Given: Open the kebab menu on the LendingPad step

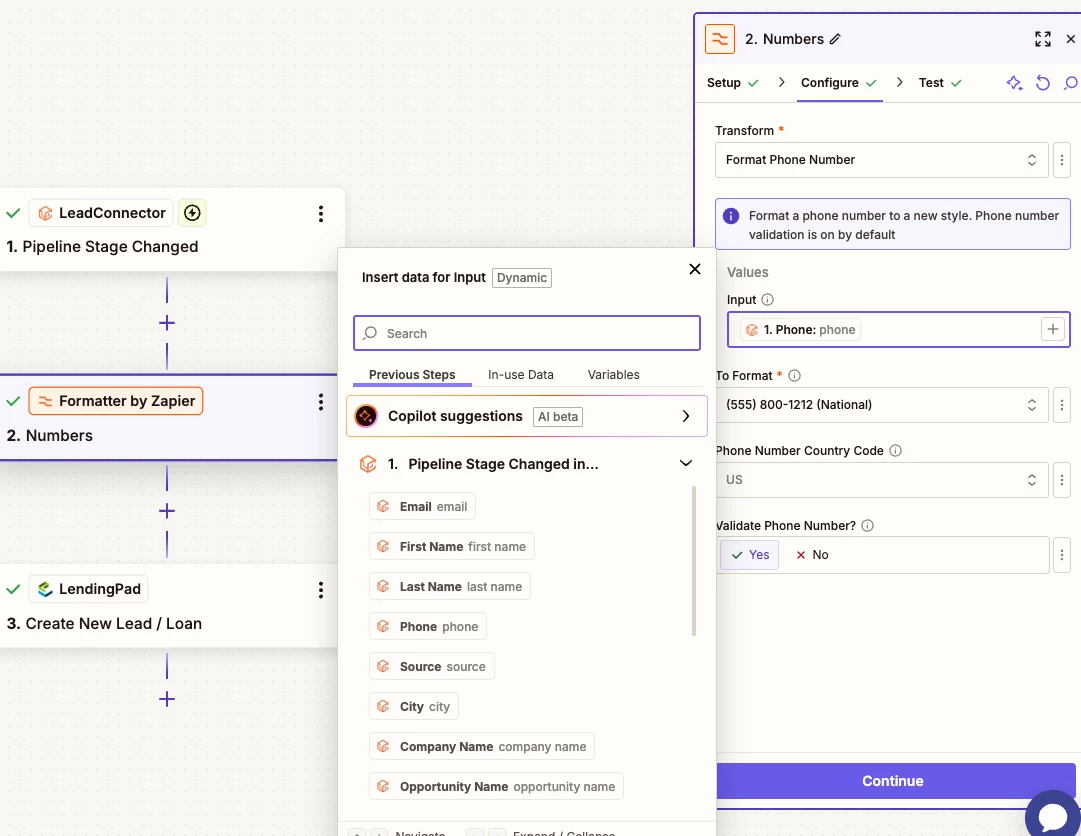Looking at the screenshot, I should [321, 590].
